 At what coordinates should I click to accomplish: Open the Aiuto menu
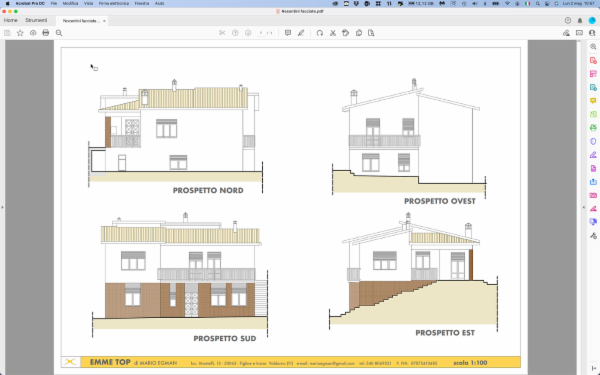160,3
